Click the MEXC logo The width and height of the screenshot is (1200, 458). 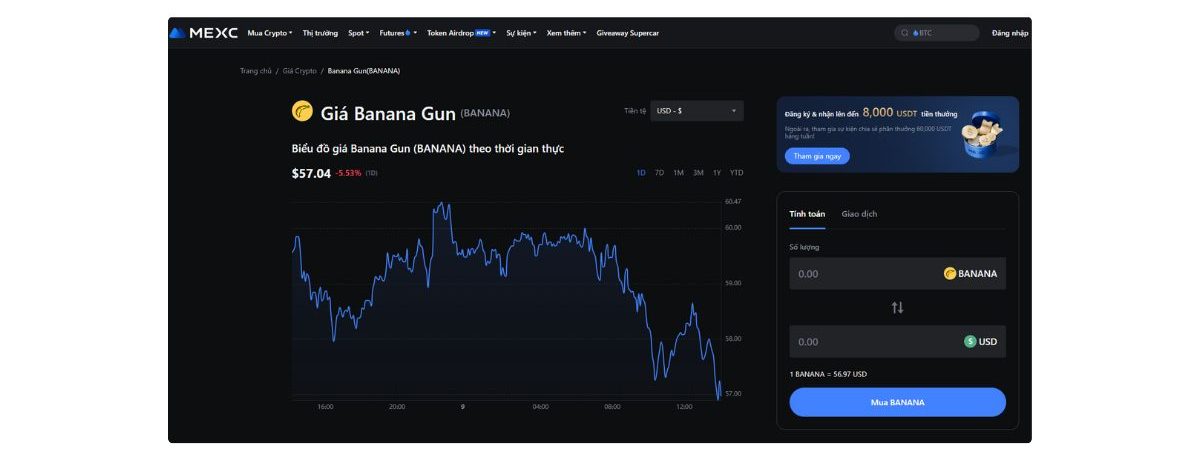coord(204,33)
